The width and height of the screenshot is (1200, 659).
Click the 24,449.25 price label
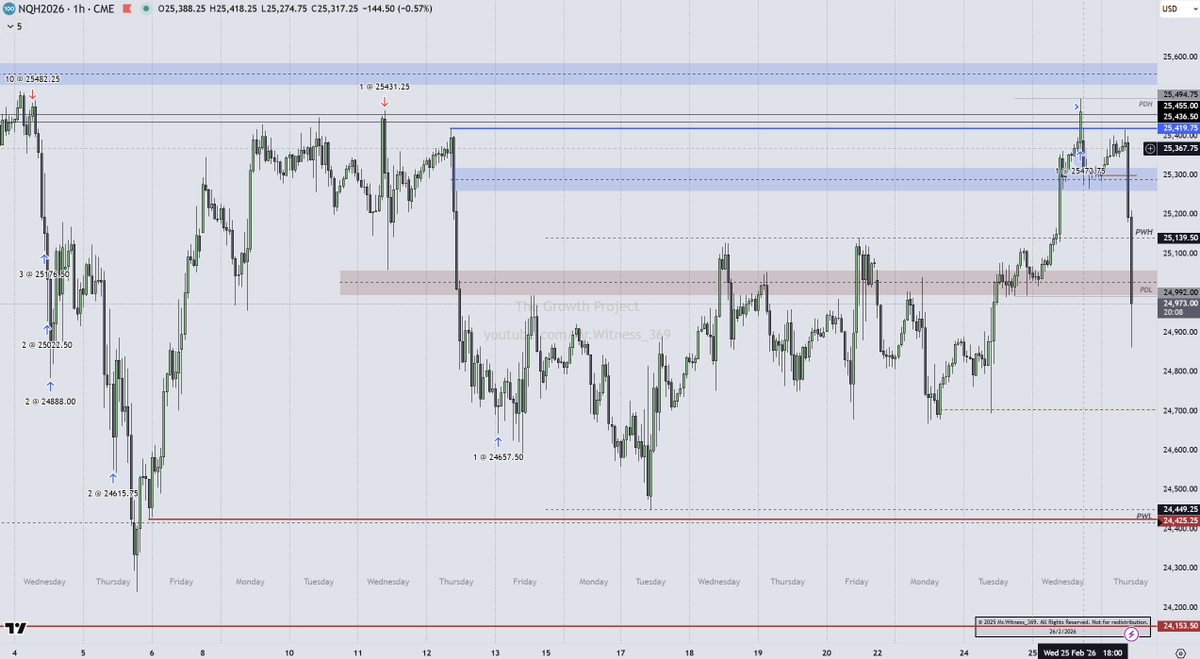point(1178,509)
